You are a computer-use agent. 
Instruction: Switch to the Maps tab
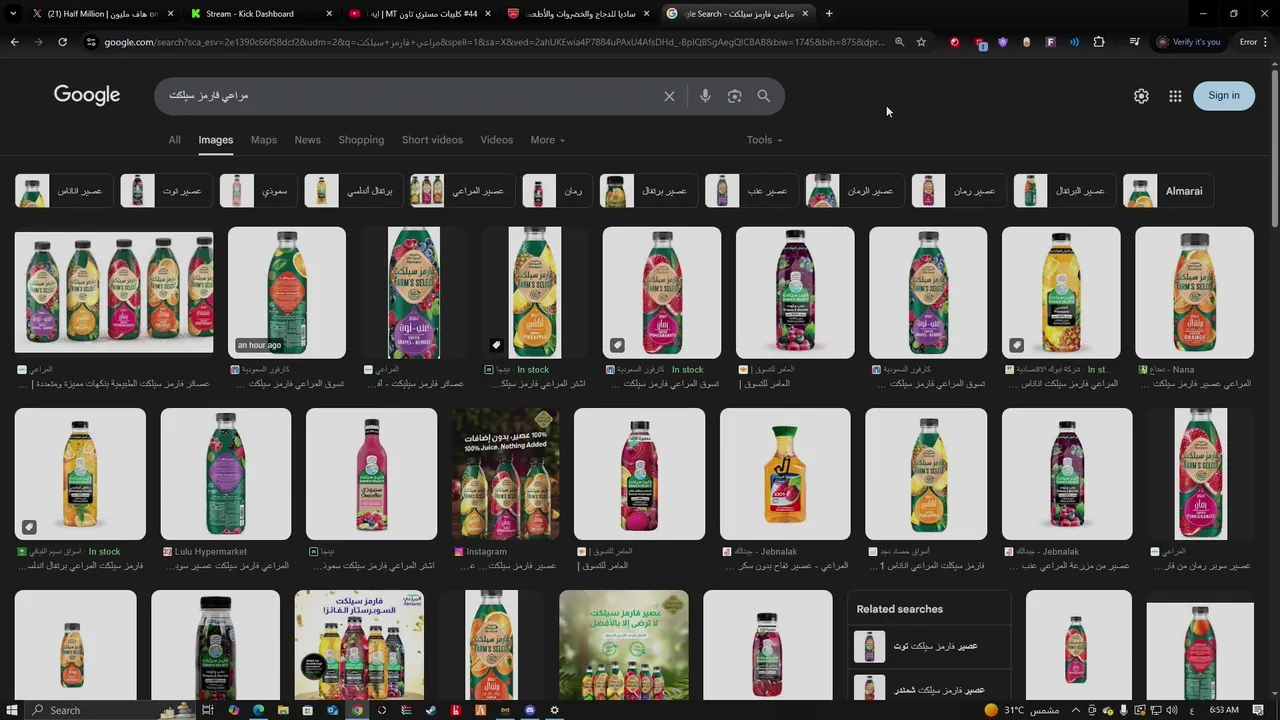[264, 140]
